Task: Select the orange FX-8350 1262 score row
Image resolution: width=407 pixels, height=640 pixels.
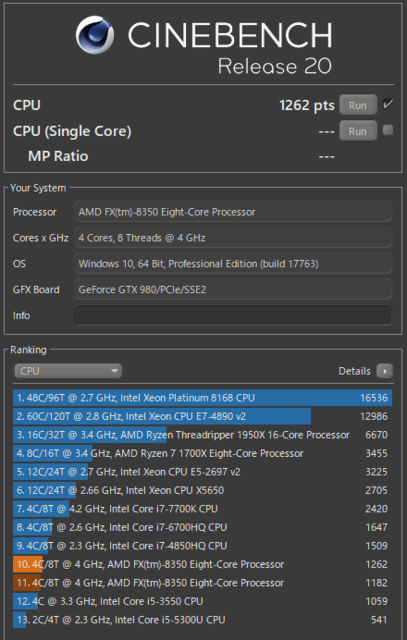Action: [202, 564]
